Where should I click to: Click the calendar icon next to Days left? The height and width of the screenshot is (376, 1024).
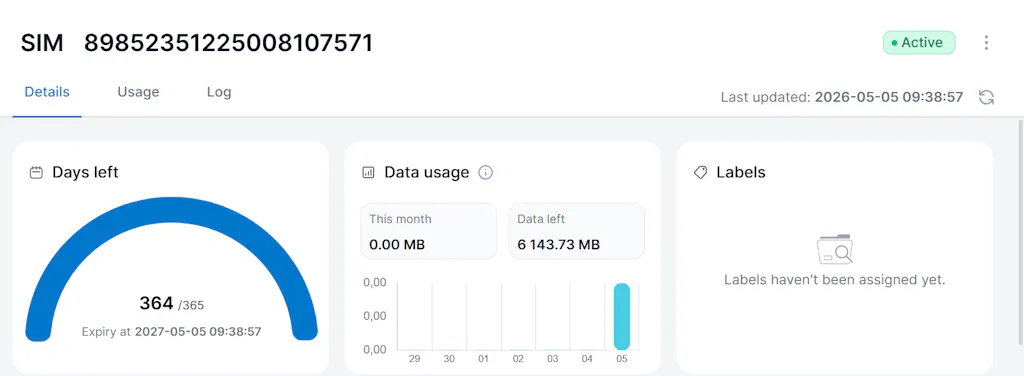point(37,173)
